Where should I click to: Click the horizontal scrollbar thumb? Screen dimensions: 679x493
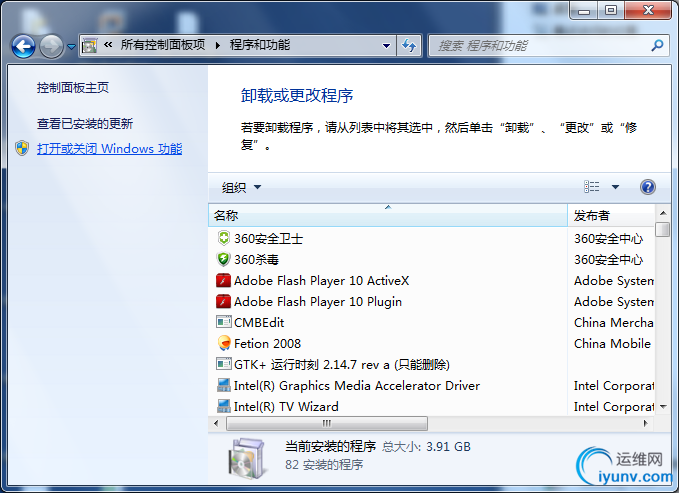point(327,423)
